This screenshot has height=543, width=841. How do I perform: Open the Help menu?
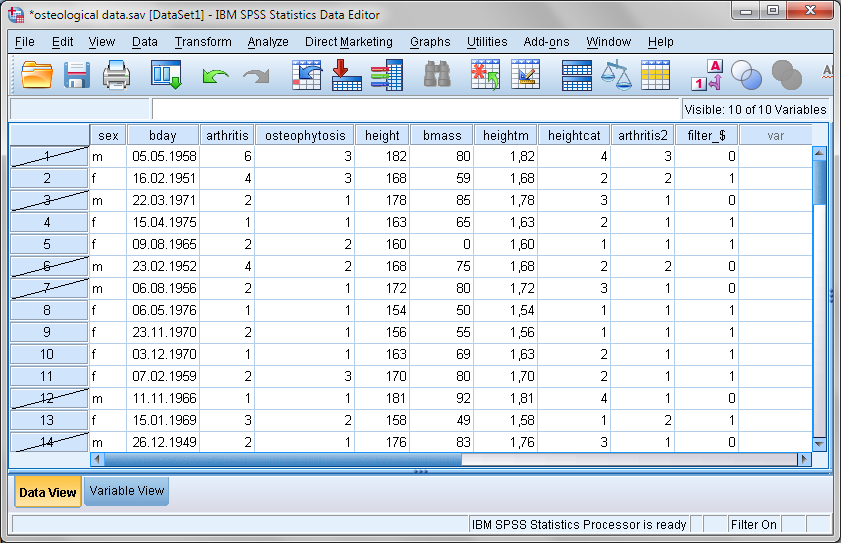[660, 42]
